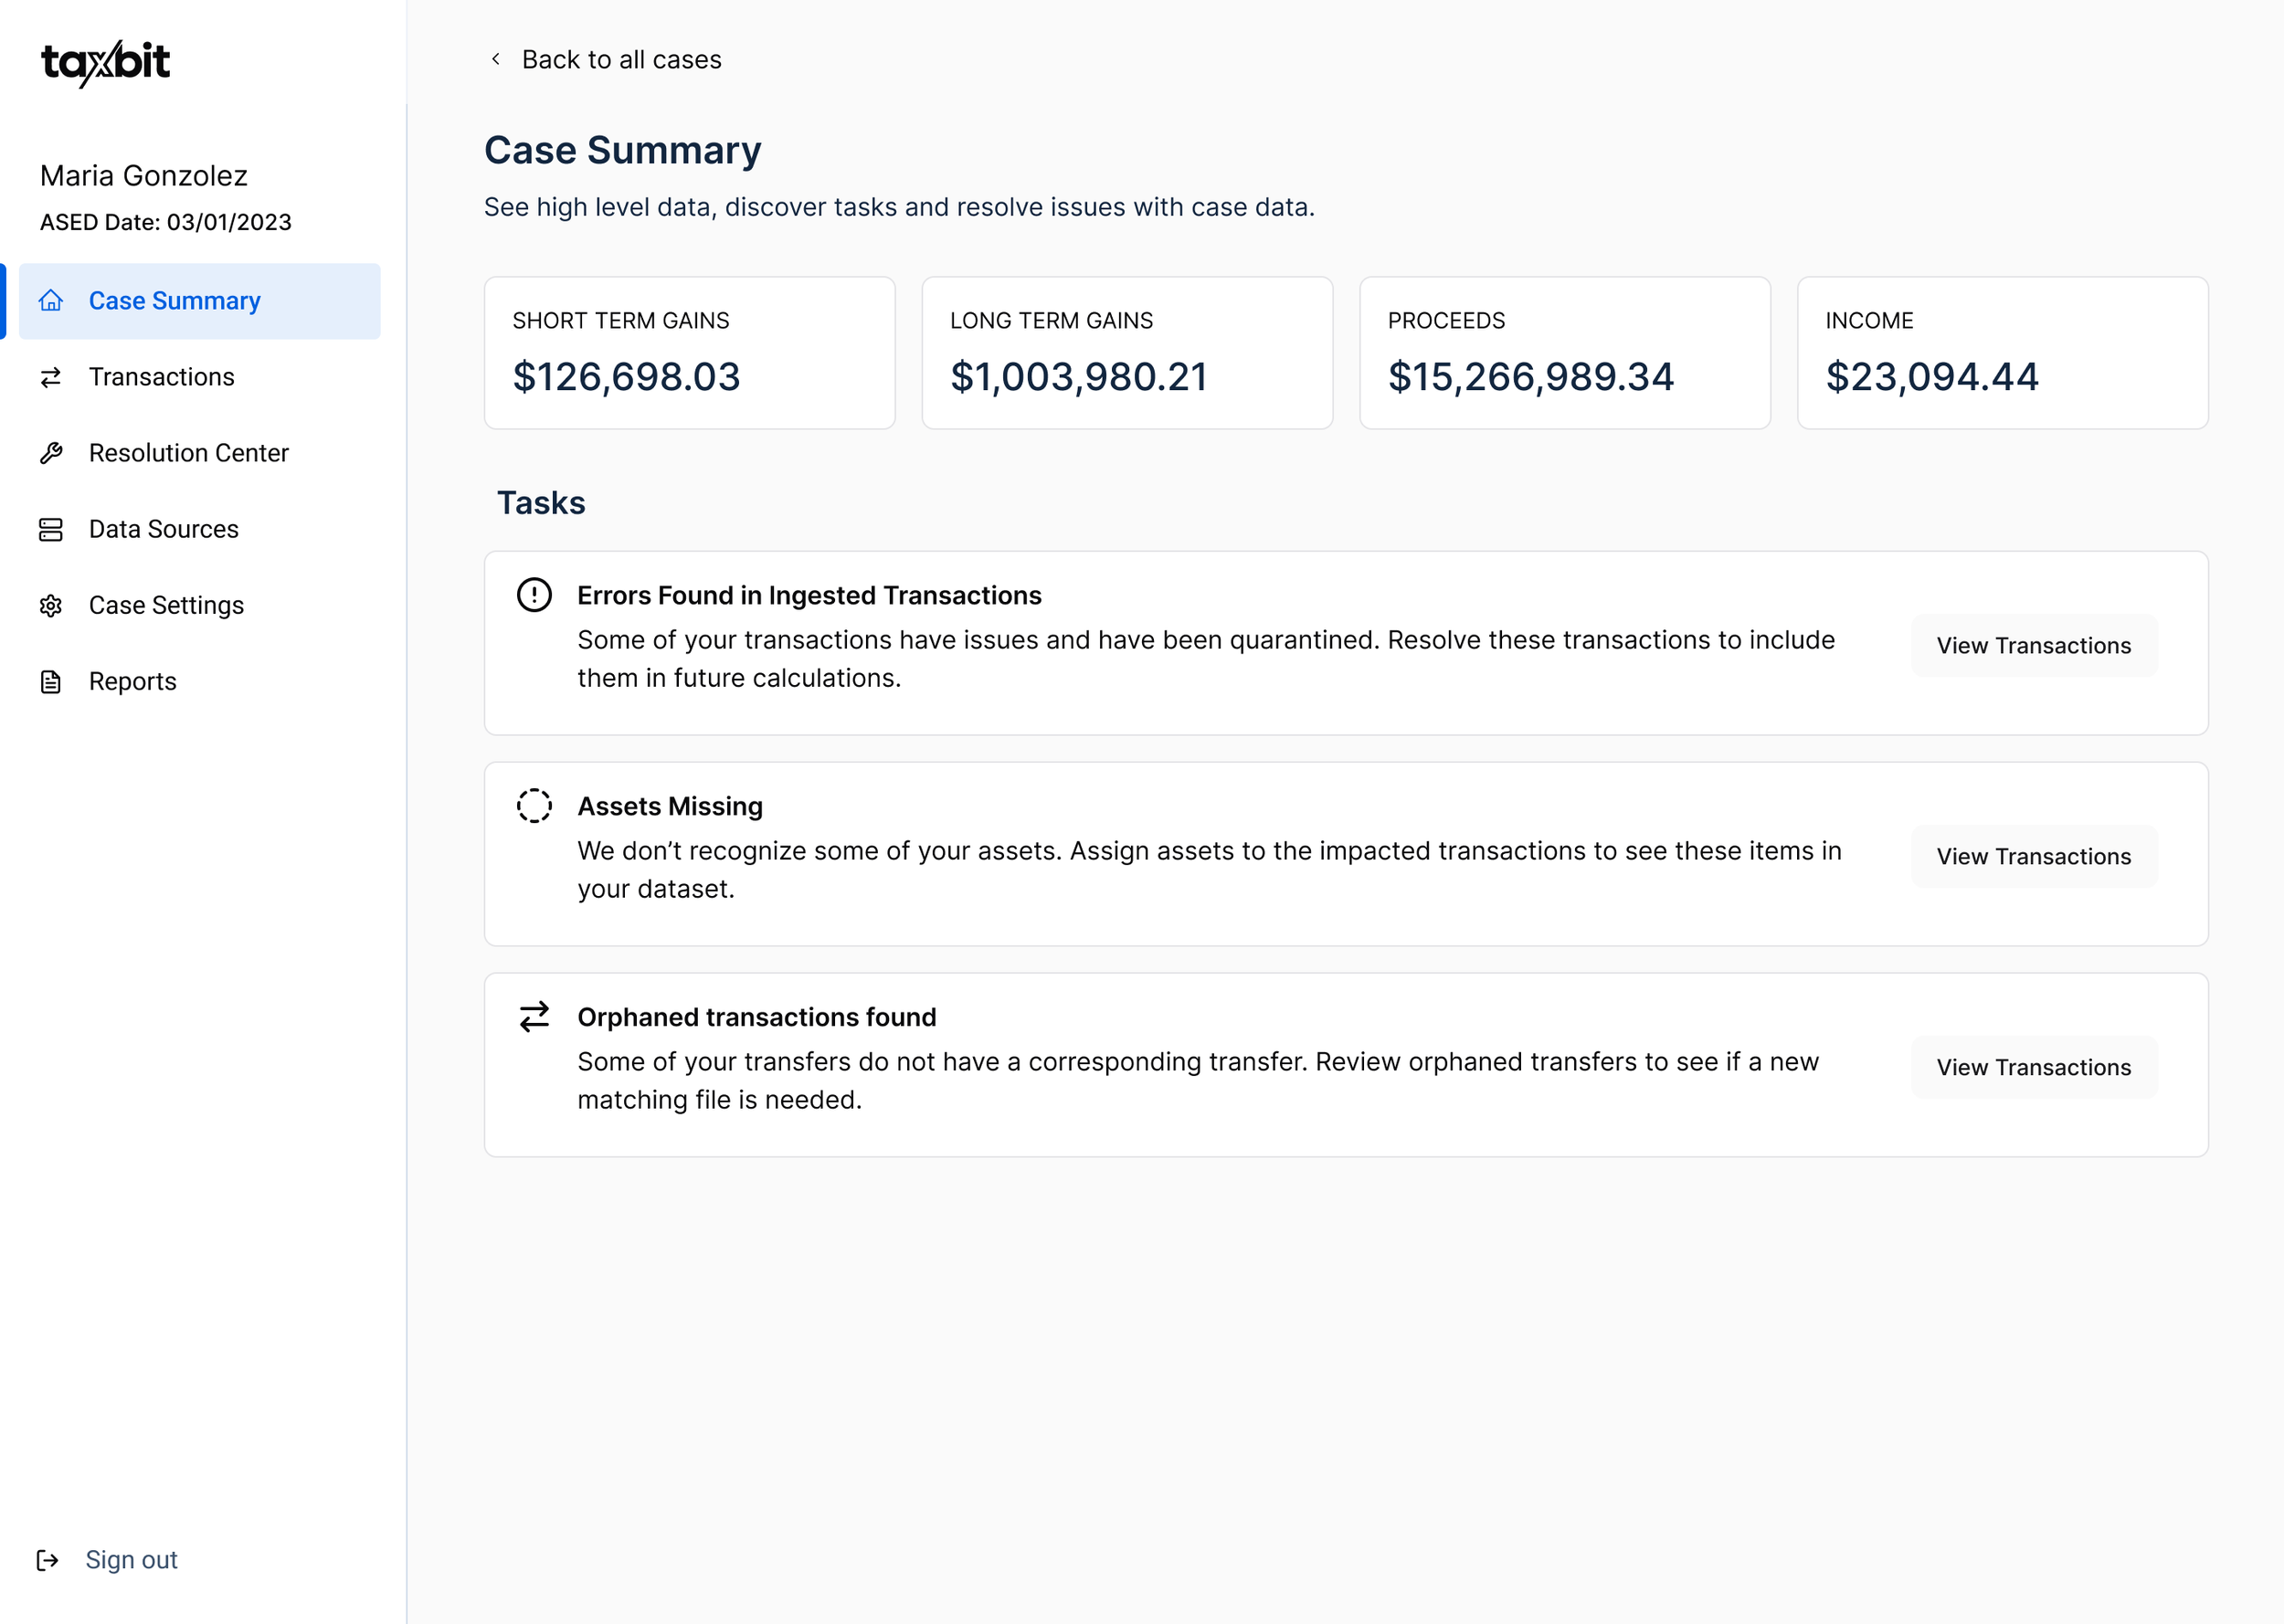The height and width of the screenshot is (1624, 2284).
Task: Click Back to all cases link
Action: click(621, 59)
